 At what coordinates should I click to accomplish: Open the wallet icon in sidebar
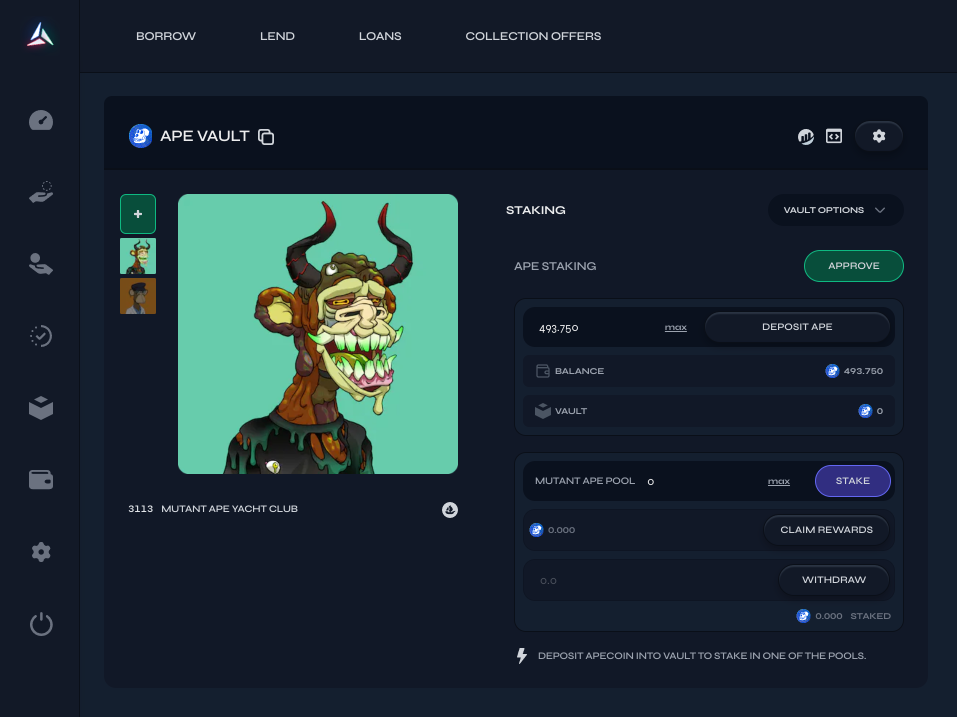(41, 480)
